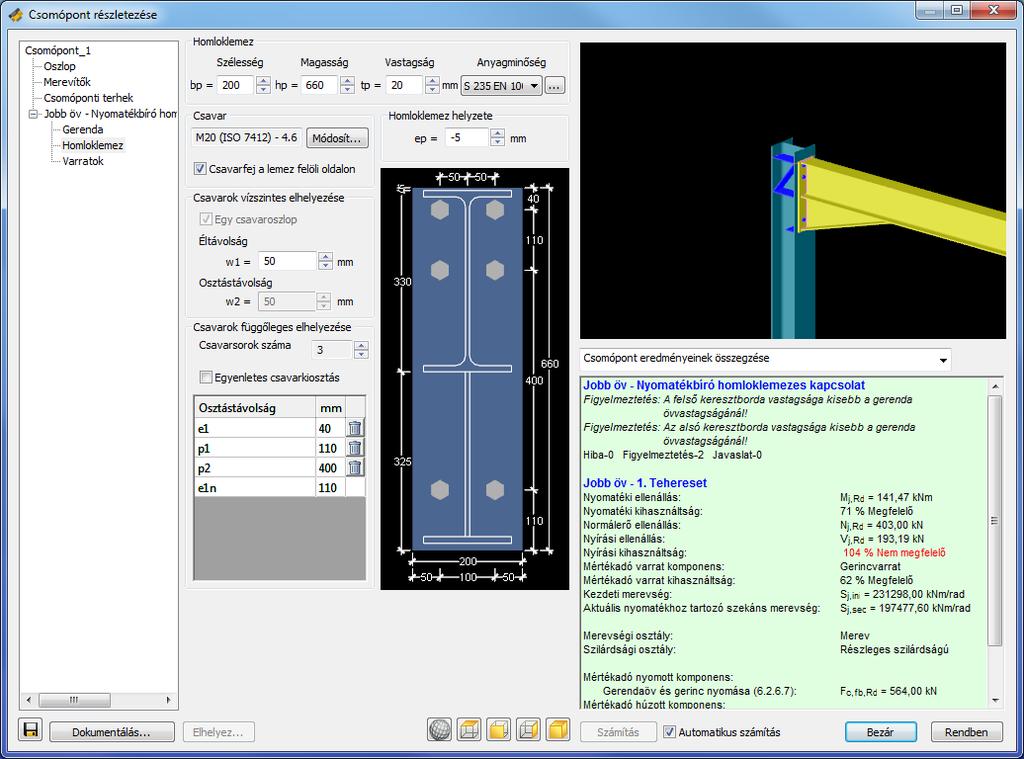This screenshot has width=1024, height=759.
Task: Click hp height spinner arrows
Action: pos(347,85)
